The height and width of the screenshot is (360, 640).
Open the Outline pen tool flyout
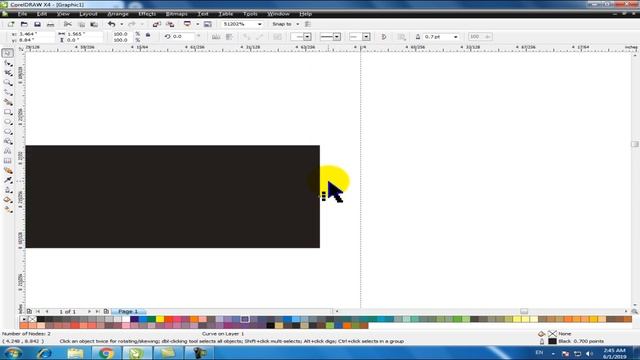point(8,191)
